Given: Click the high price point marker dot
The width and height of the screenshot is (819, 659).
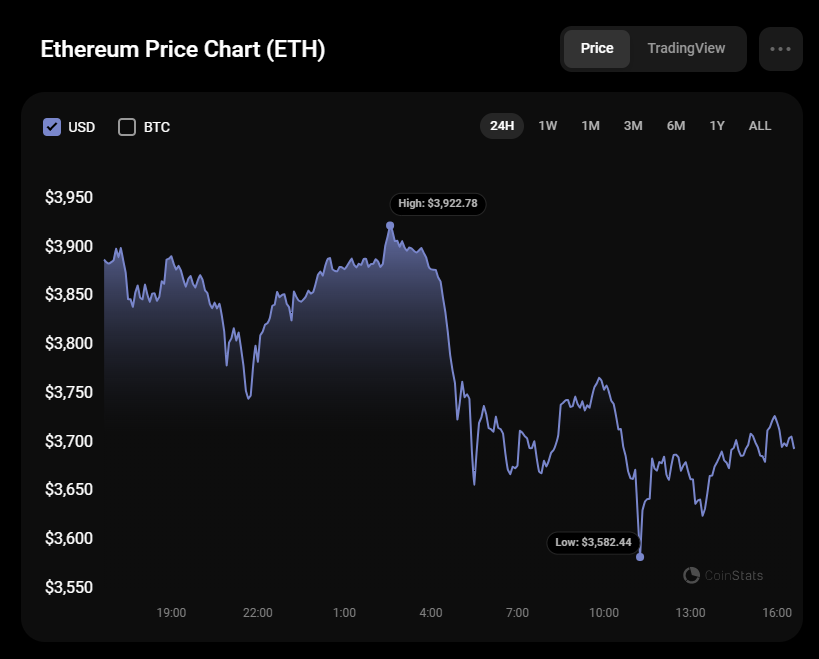Looking at the screenshot, I should 390,225.
